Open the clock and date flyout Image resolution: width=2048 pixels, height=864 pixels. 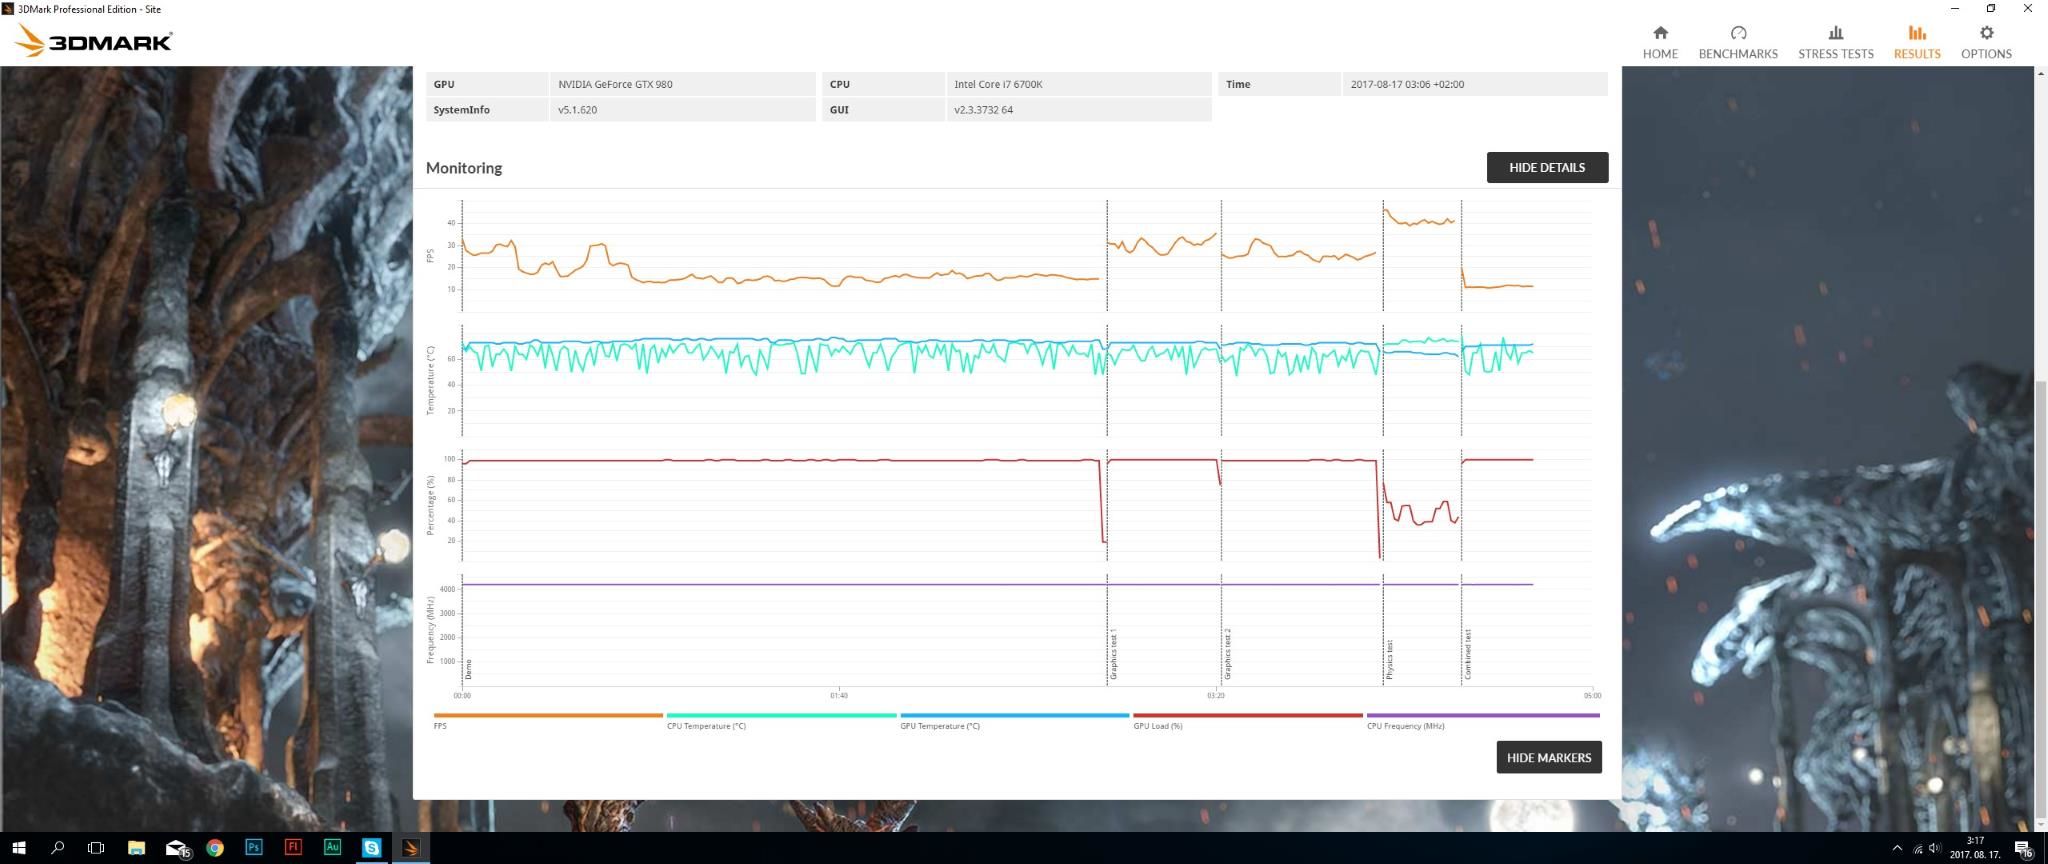(1975, 848)
